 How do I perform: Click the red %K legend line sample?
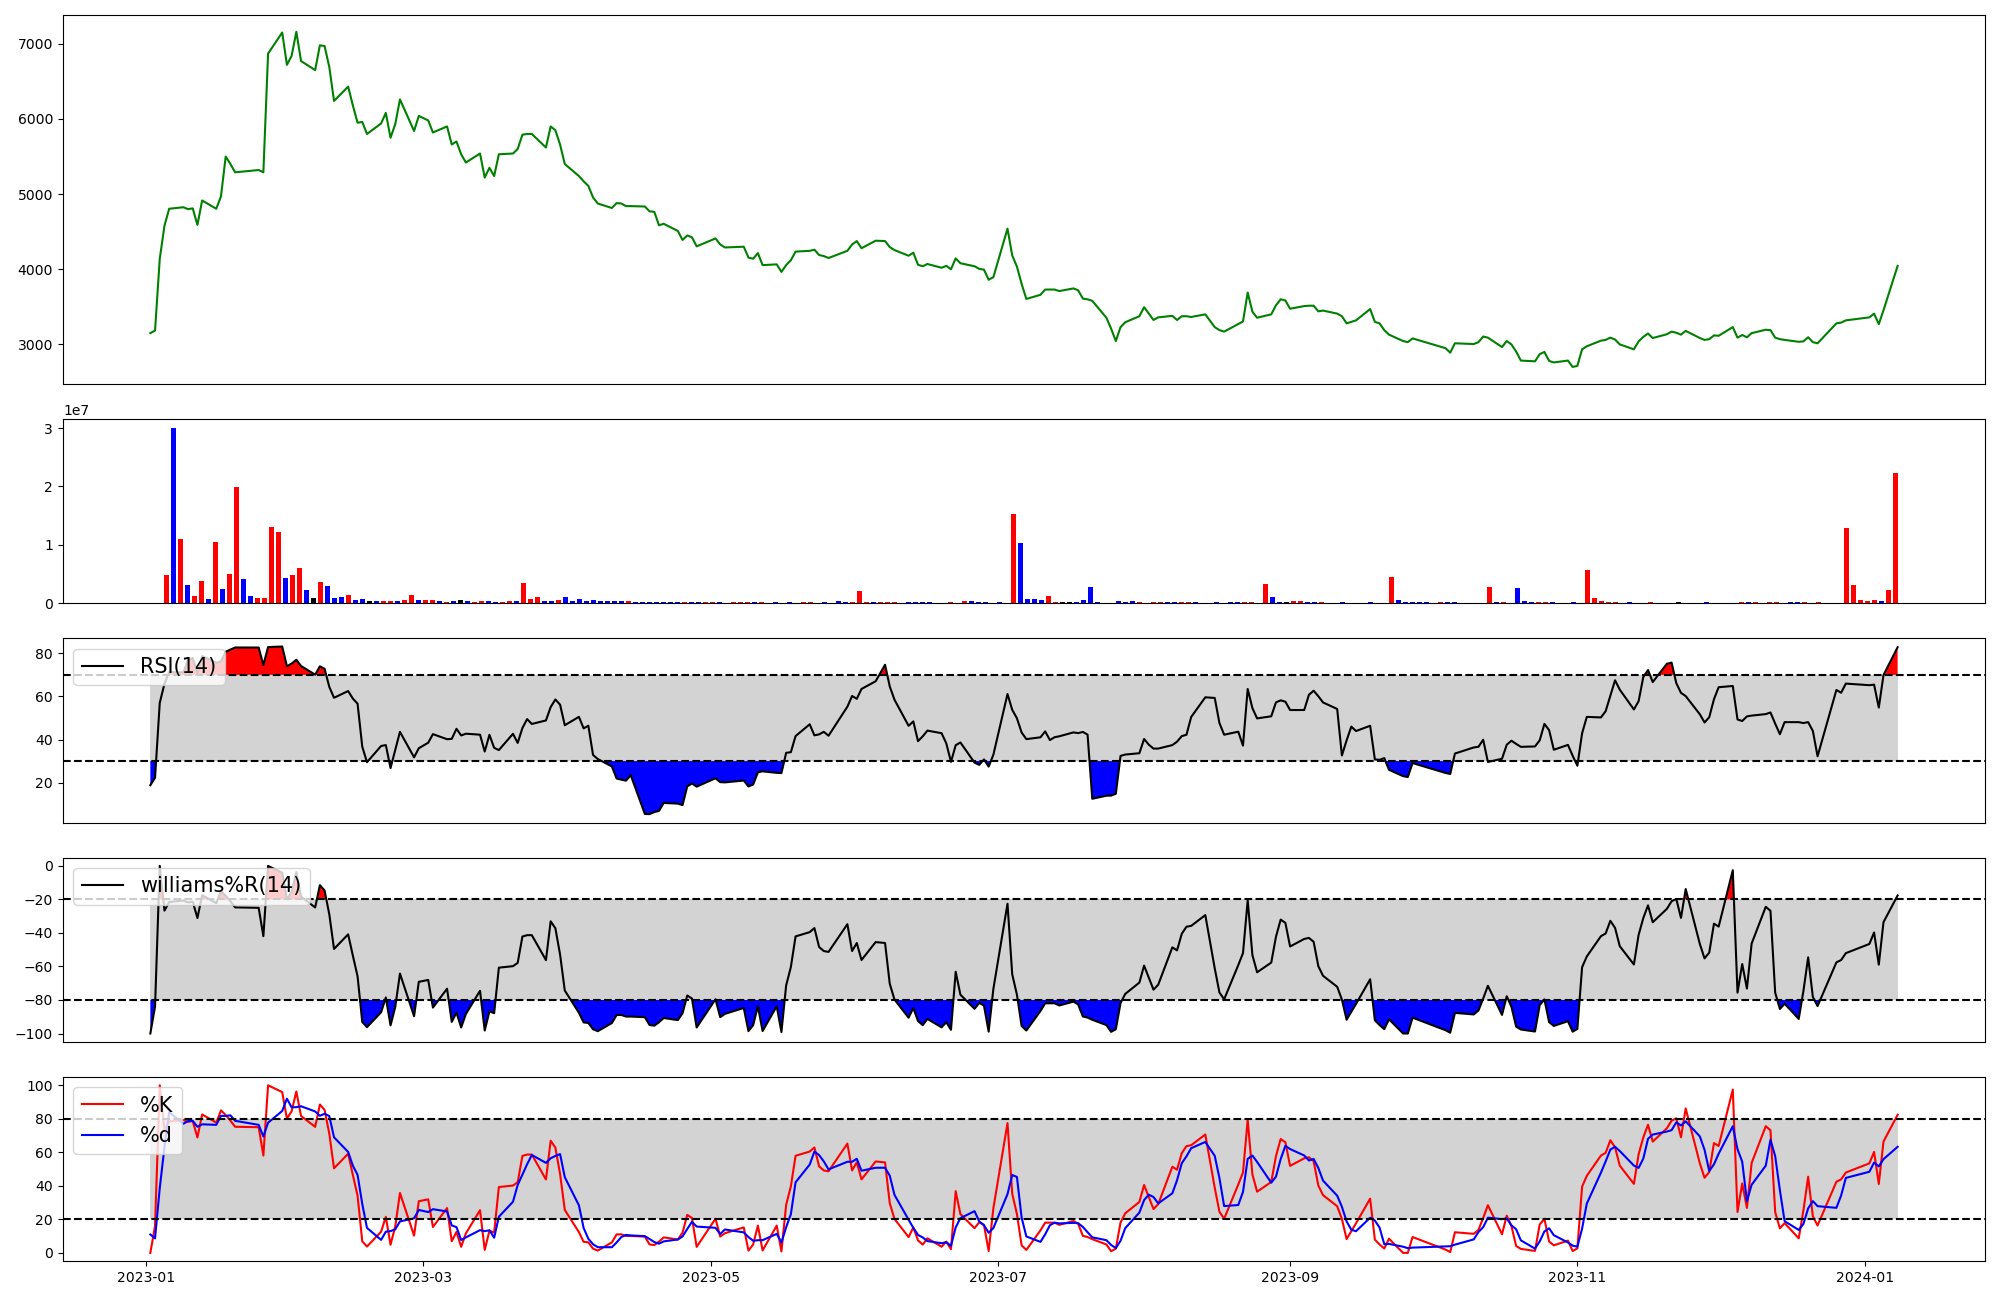pyautogui.click(x=103, y=1105)
